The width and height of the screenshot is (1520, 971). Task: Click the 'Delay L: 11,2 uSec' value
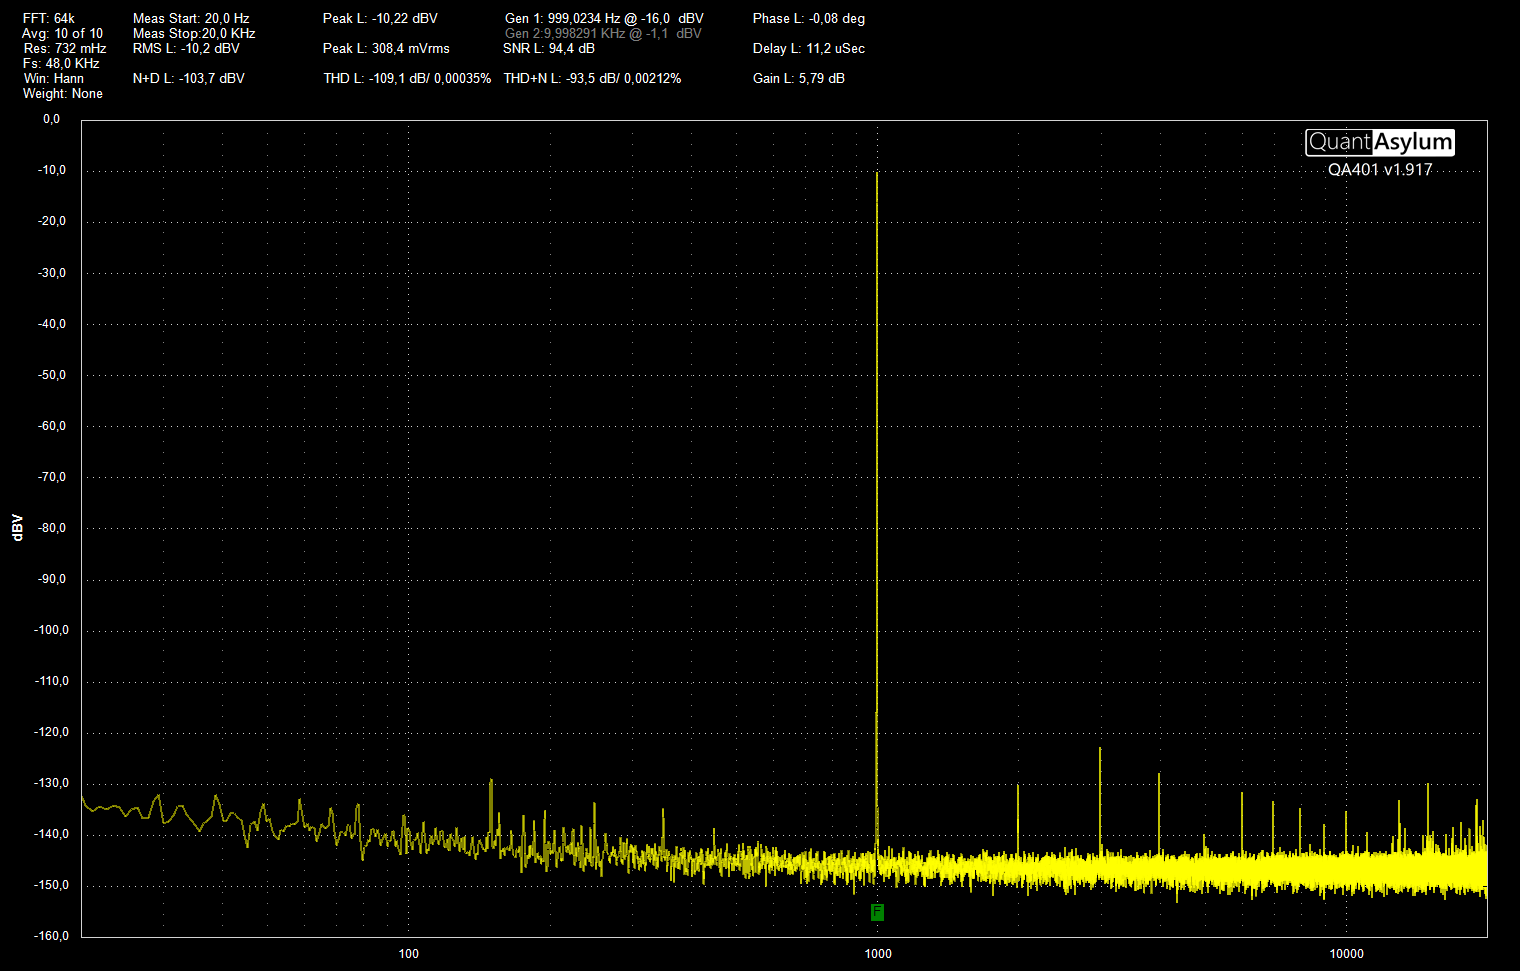tap(809, 48)
